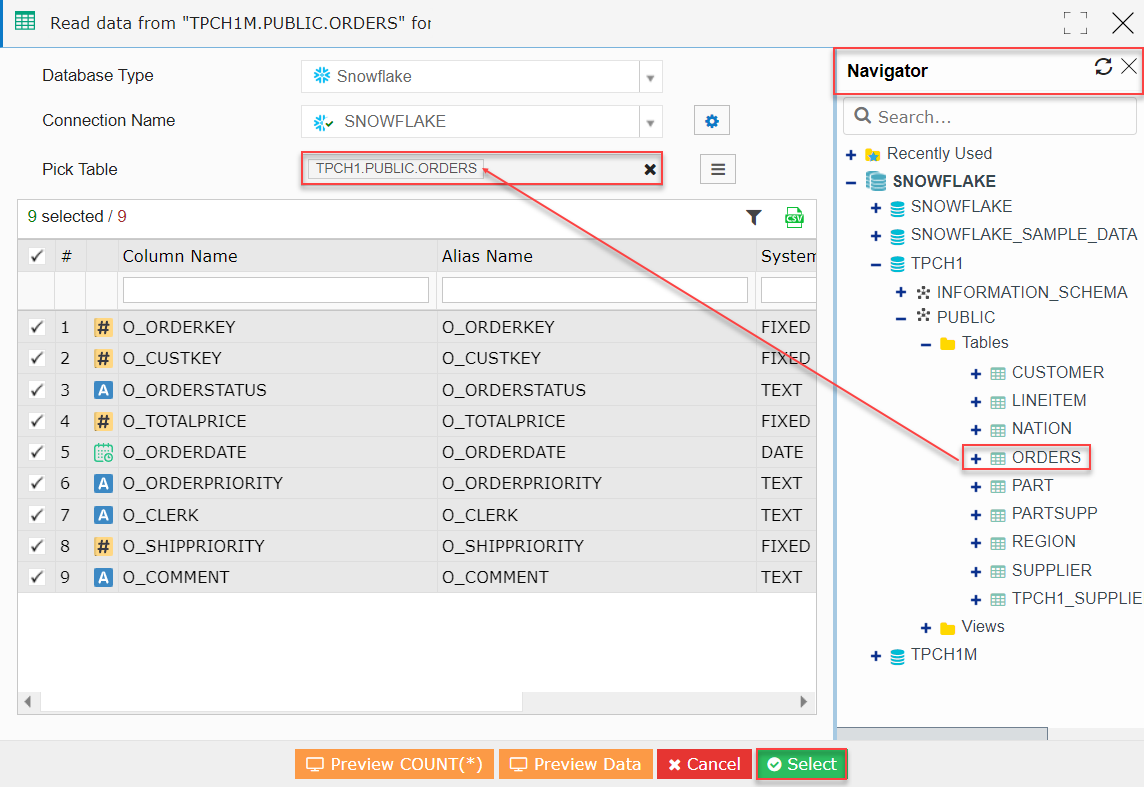
Task: Click the schema icon for INFORMATION_SCHEMA
Action: (923, 292)
